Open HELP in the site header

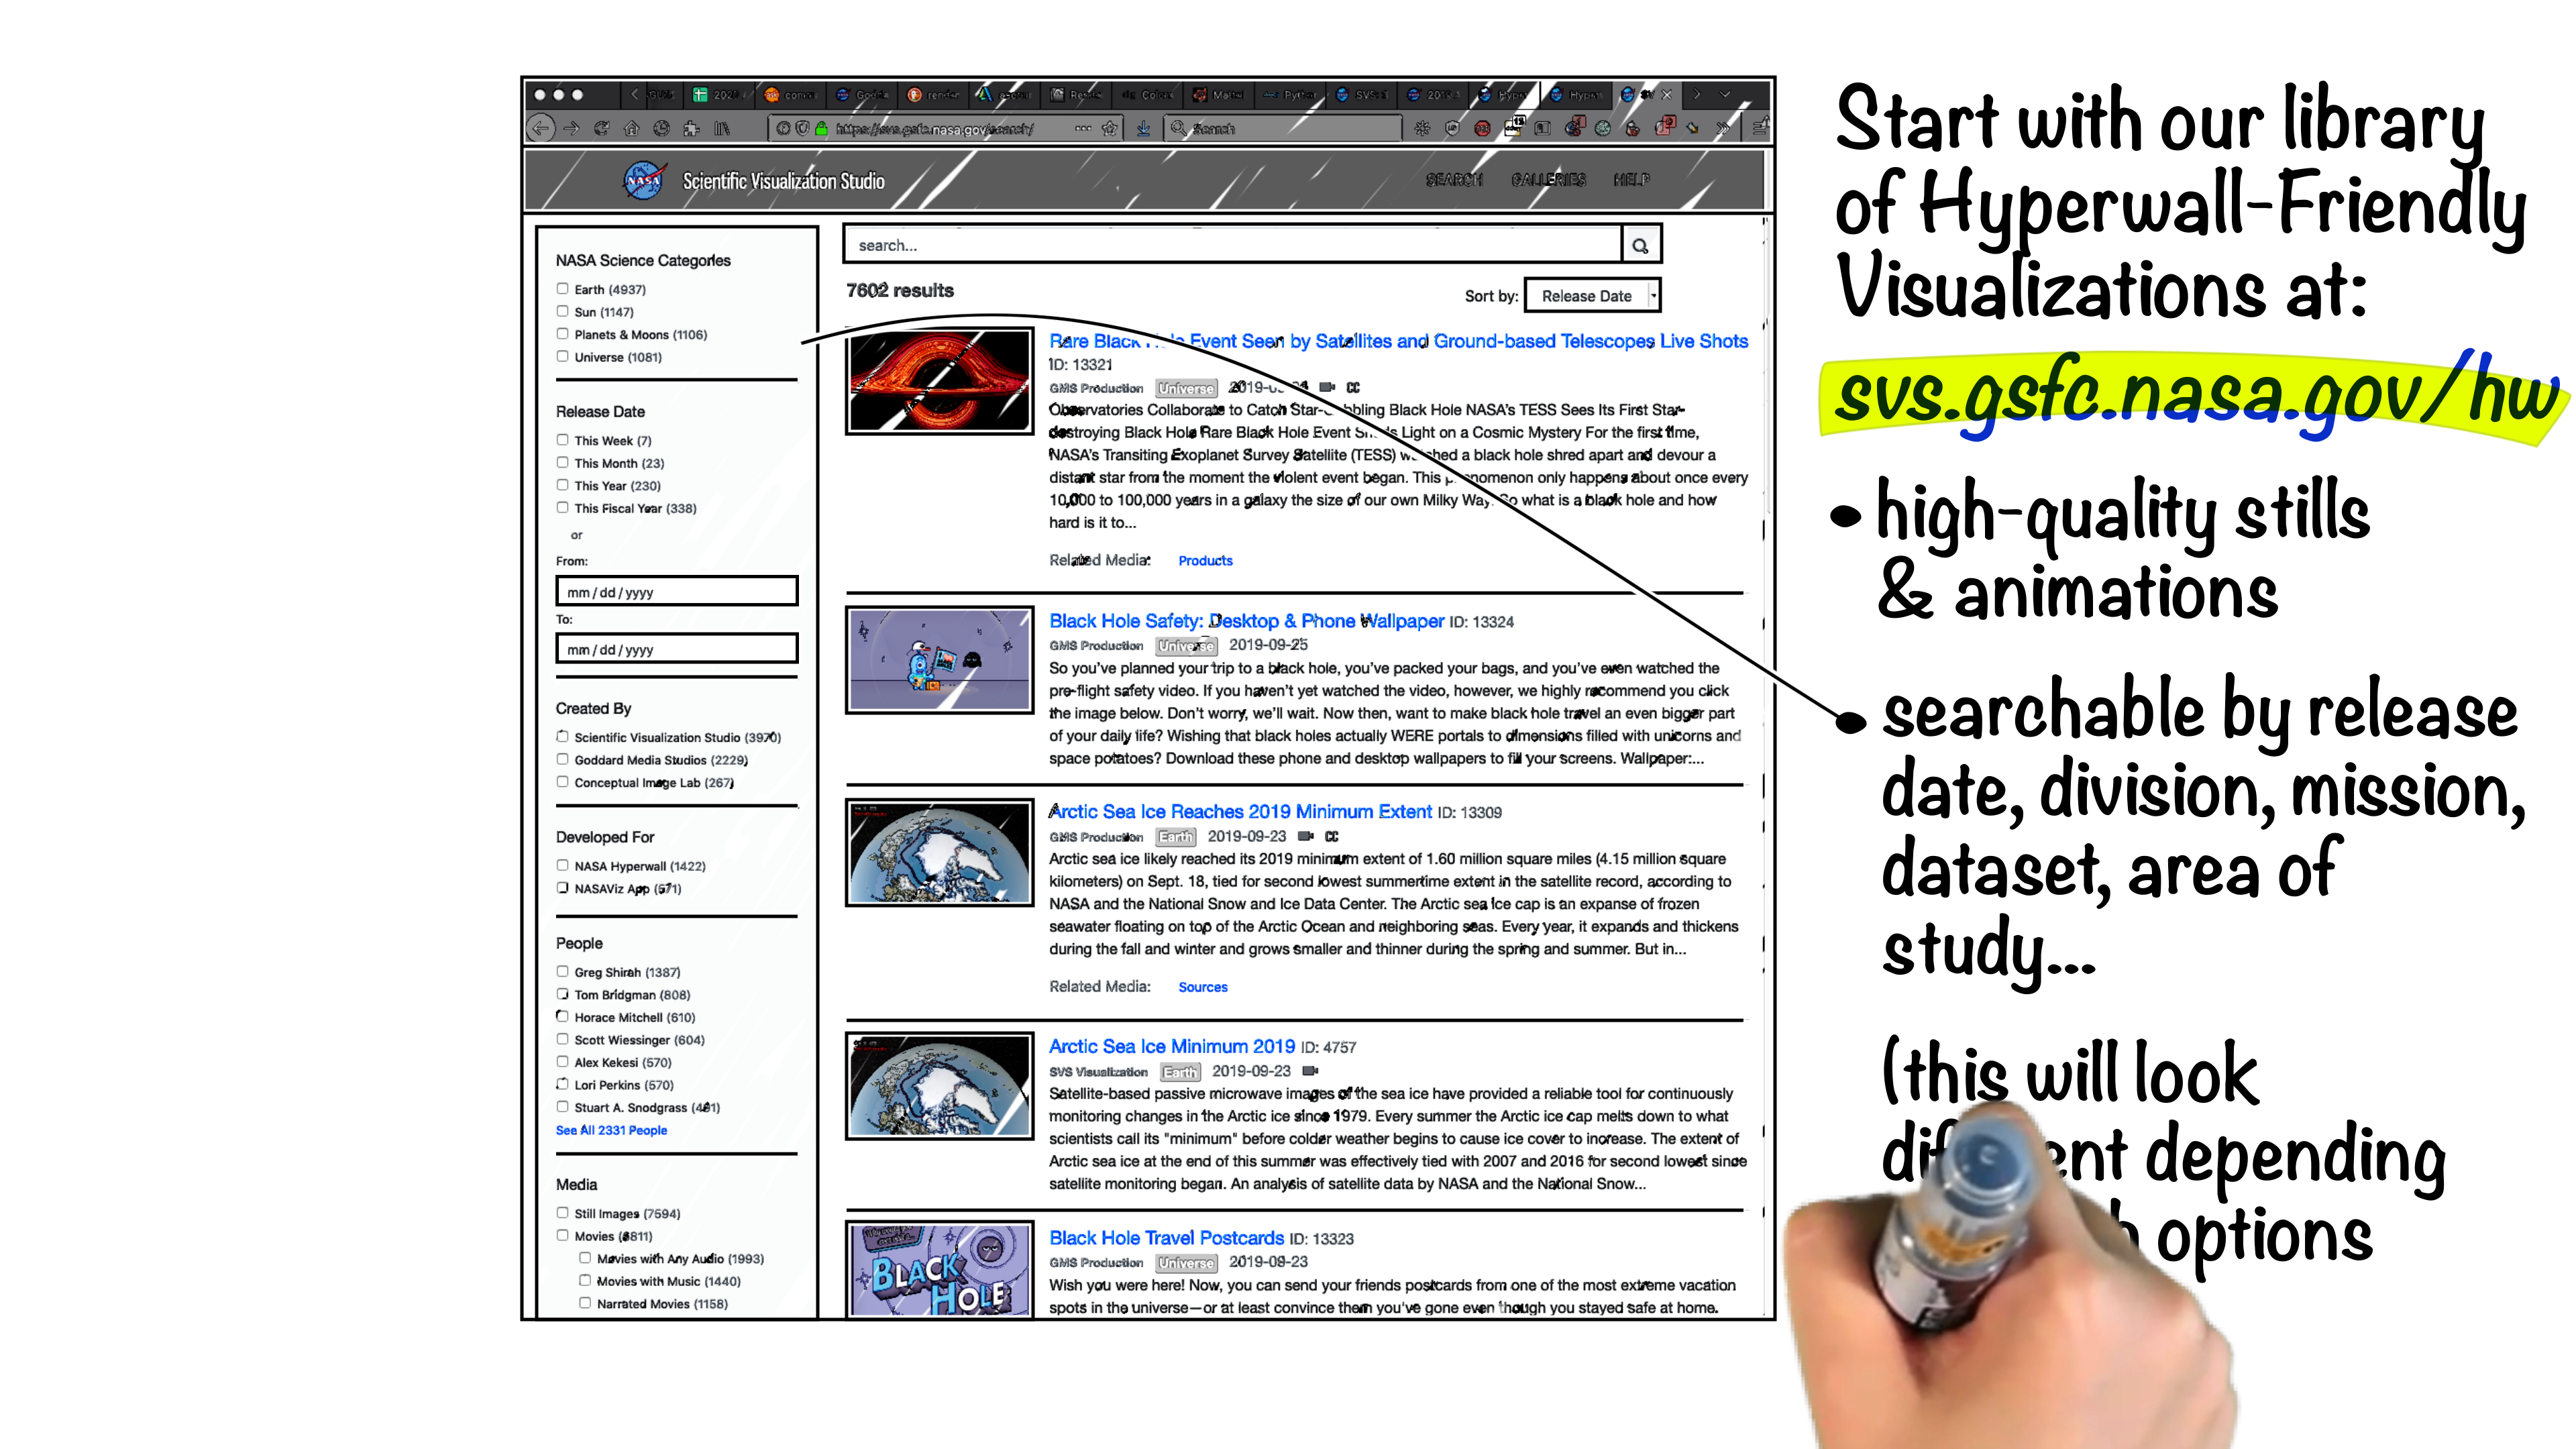(x=1631, y=180)
